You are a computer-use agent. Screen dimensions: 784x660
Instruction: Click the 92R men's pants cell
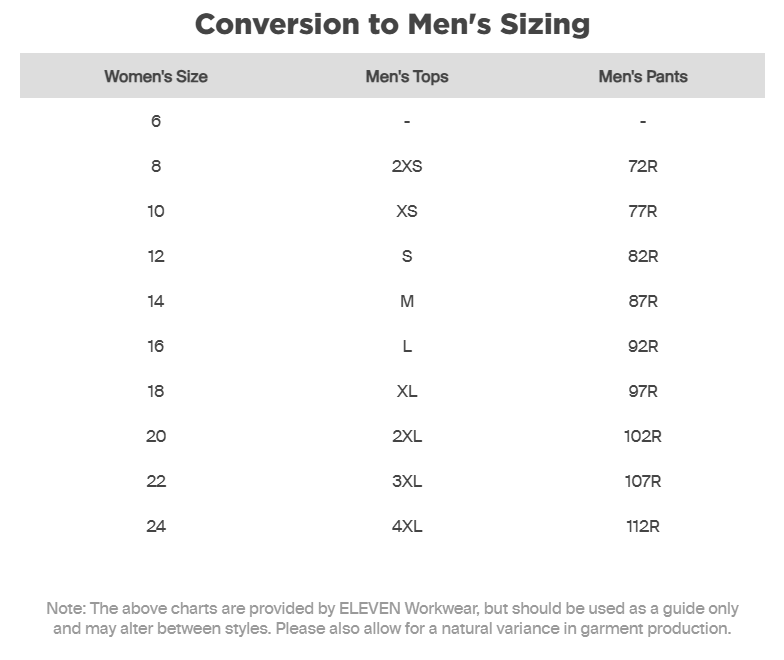643,346
